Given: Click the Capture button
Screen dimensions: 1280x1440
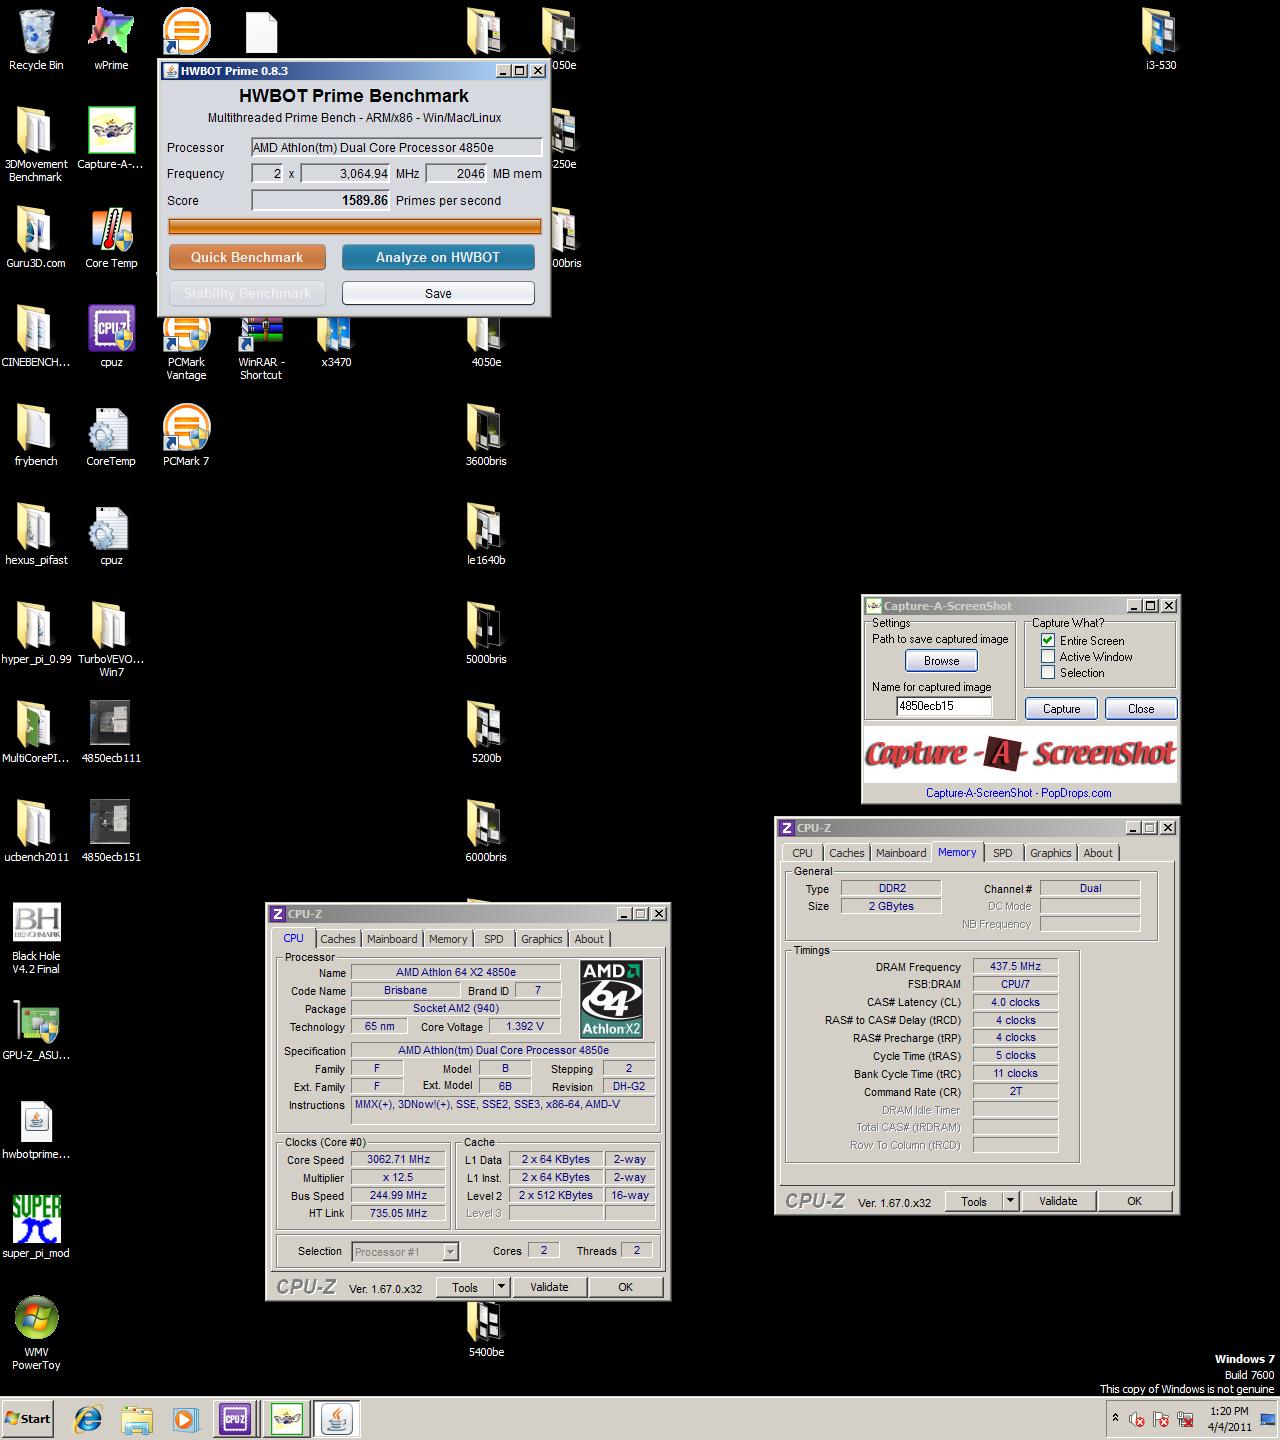Looking at the screenshot, I should coord(1062,709).
